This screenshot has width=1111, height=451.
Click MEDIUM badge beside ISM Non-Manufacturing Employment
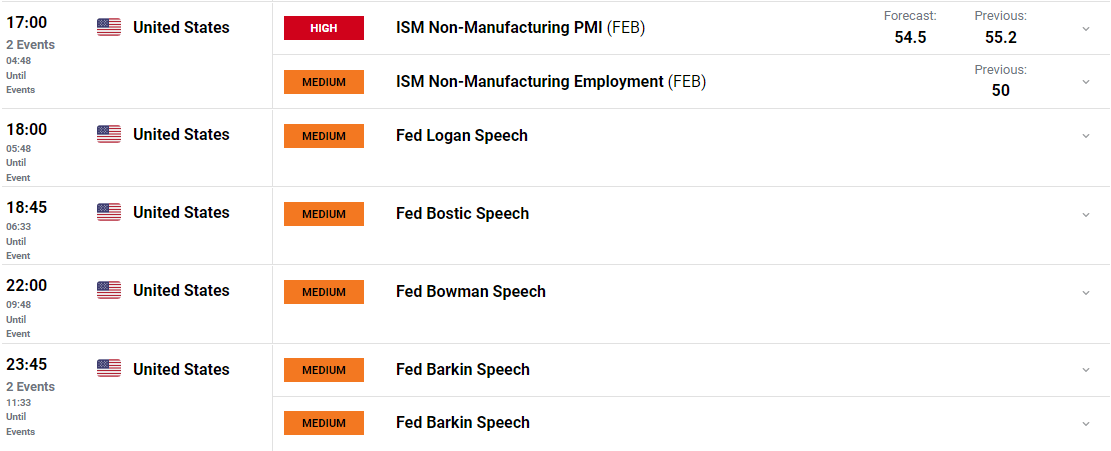click(x=324, y=82)
